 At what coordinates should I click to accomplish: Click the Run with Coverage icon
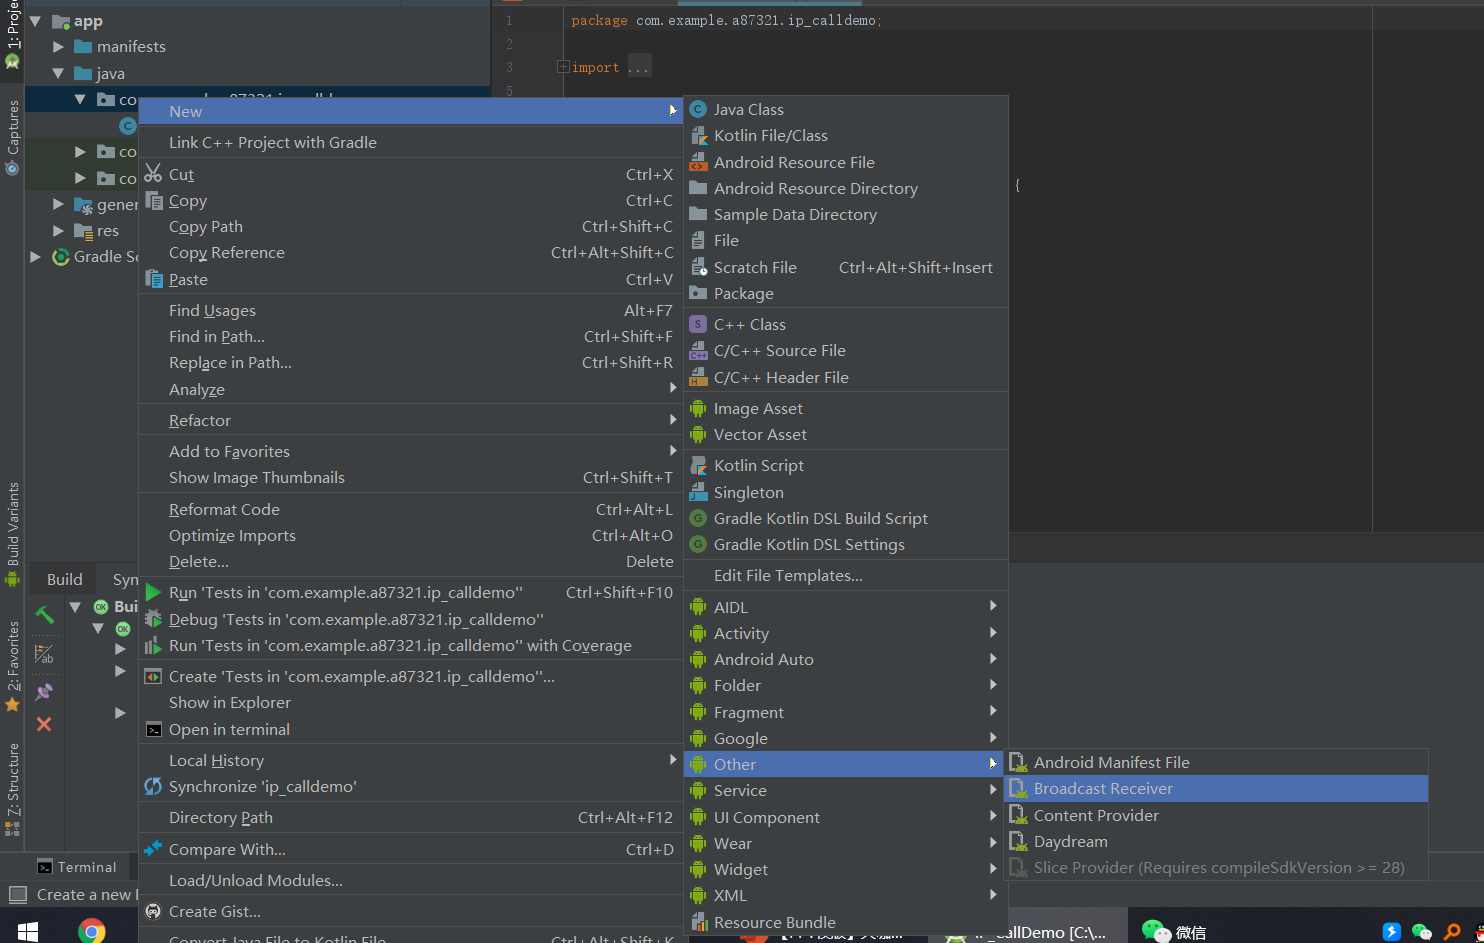click(153, 645)
